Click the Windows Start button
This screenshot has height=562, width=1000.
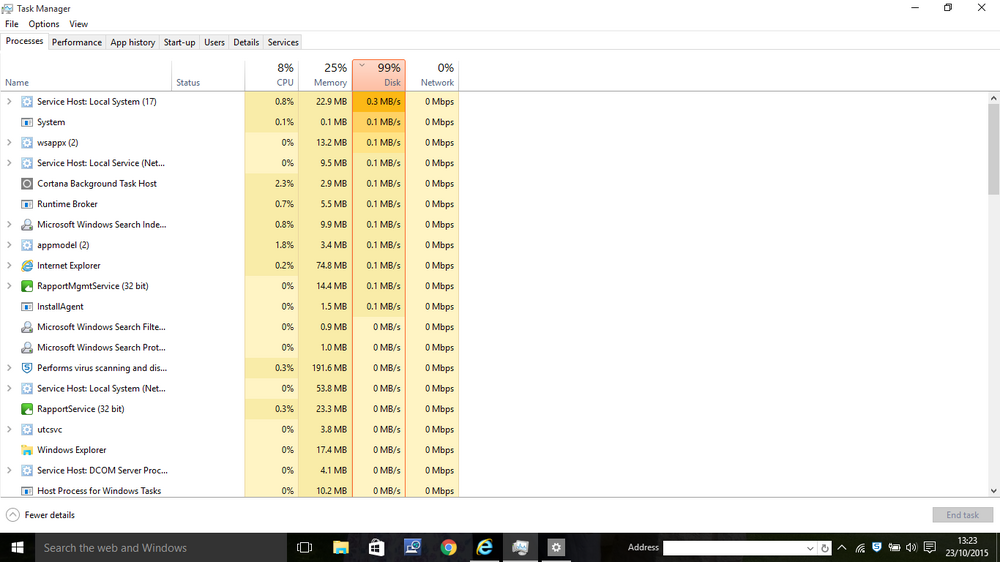[x=17, y=547]
